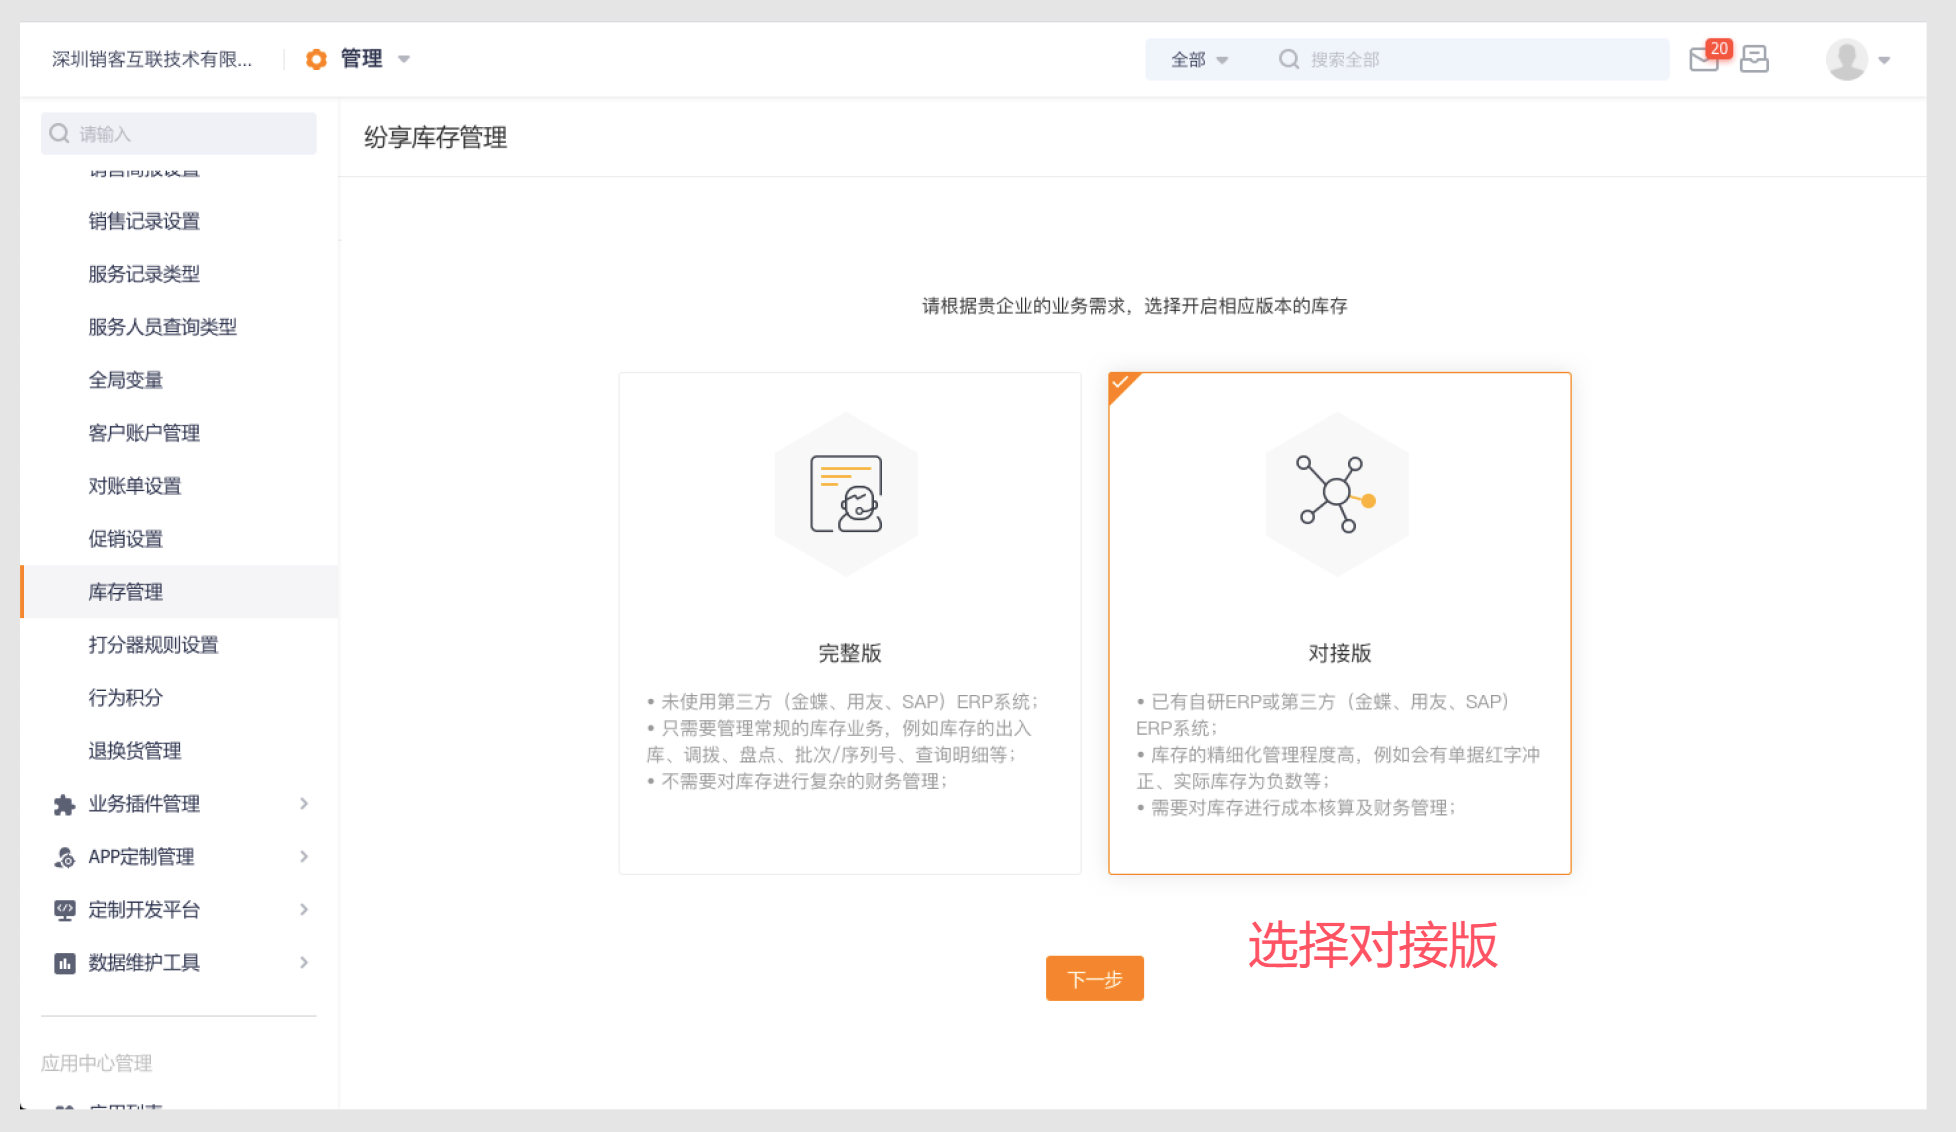Open 库存管理 in the sidebar
Screen dimensions: 1956x1132
(x=126, y=592)
